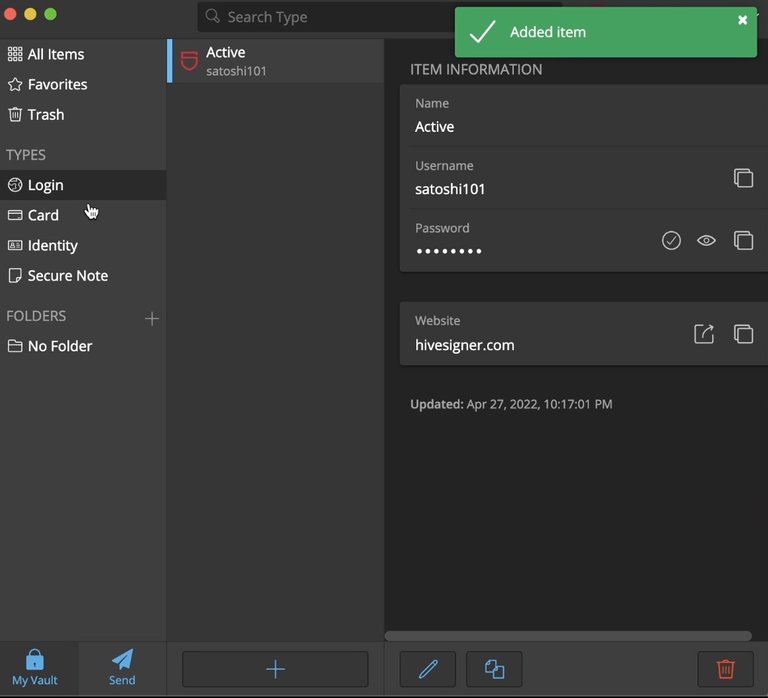Click the horizontal scrollbar in details pane
Image resolution: width=768 pixels, height=698 pixels.
coord(567,636)
